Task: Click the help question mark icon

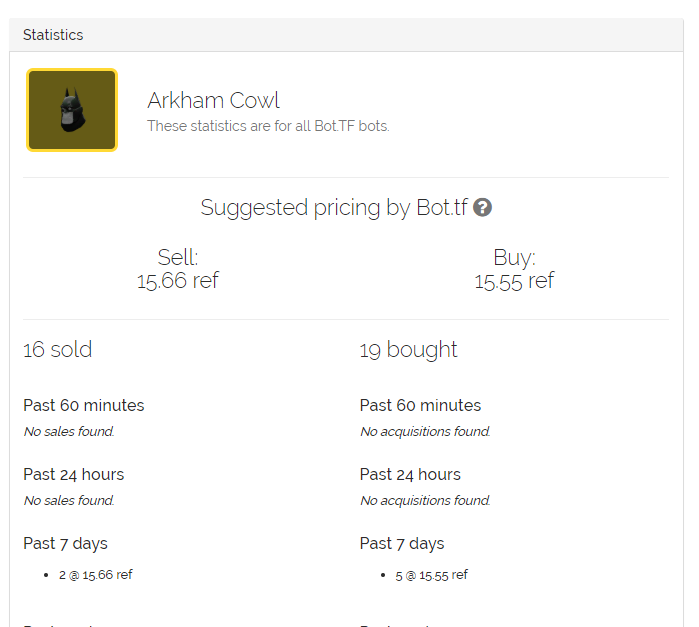Action: pos(483,208)
